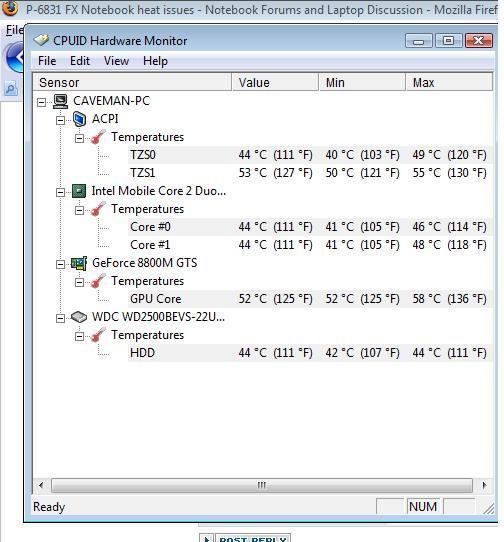504x542 pixels.
Task: Click the horizontal scrollbar thumb
Action: [262, 485]
